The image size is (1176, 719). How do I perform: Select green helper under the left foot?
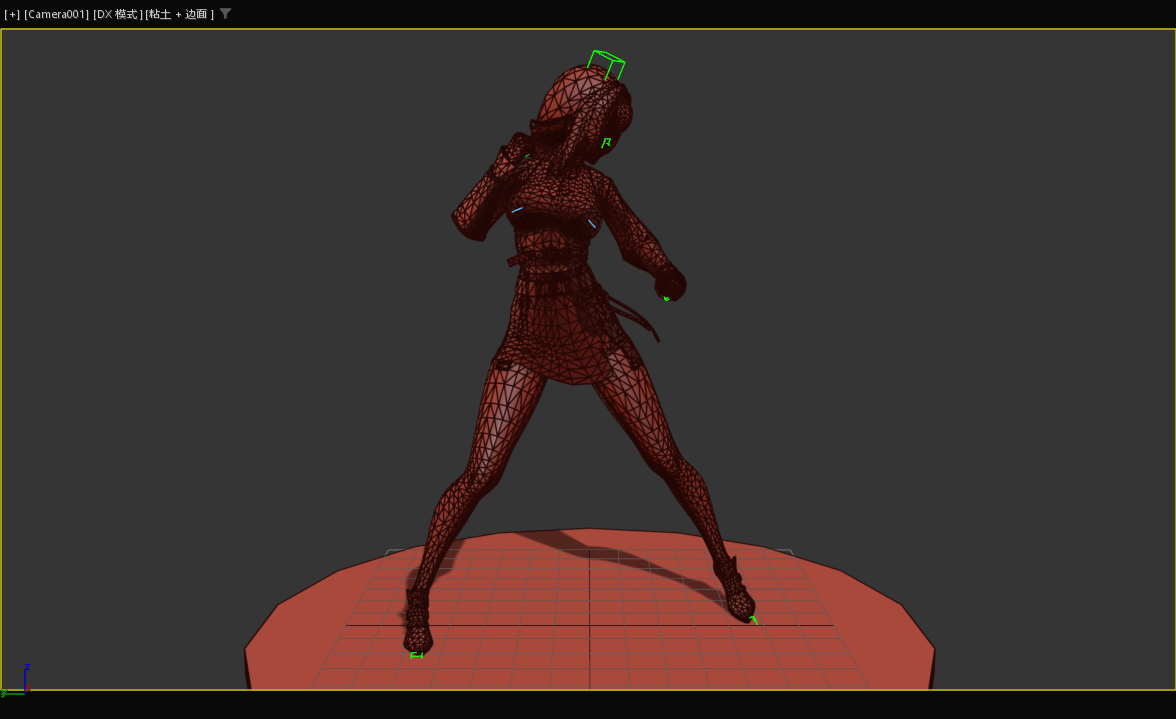pyautogui.click(x=417, y=655)
